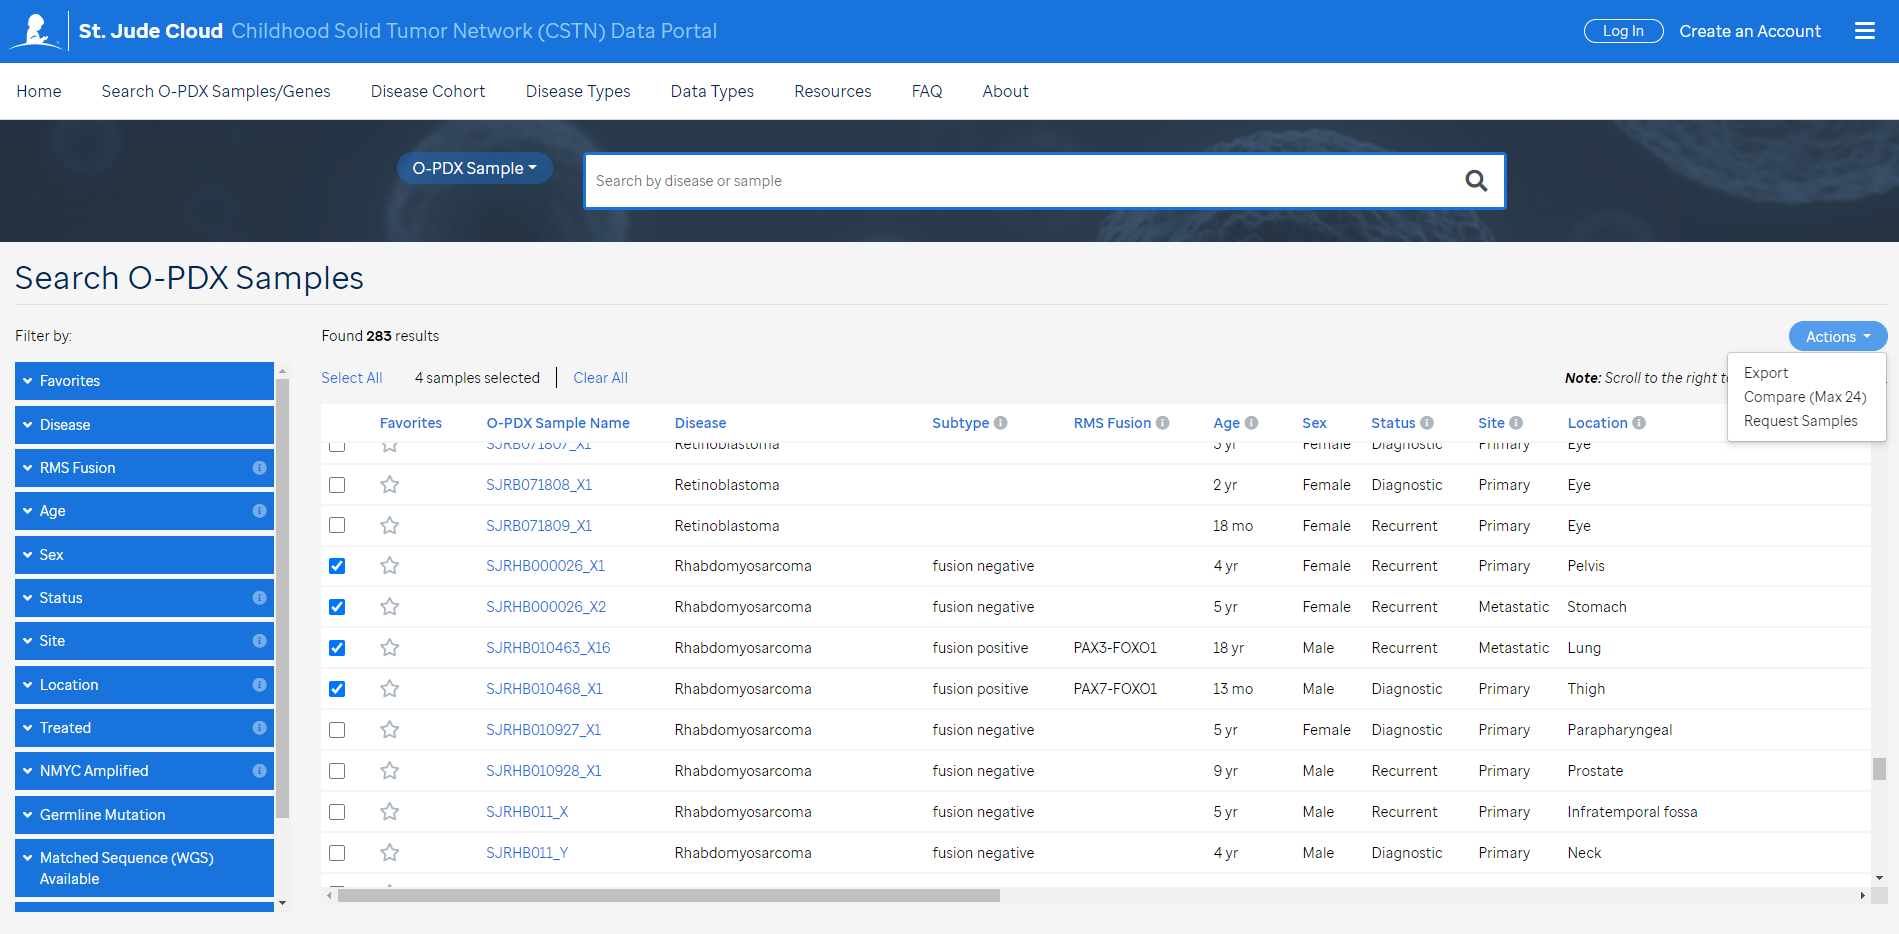Favorite the SJRB071809_X1 star
This screenshot has height=934, width=1899.
pyautogui.click(x=390, y=526)
